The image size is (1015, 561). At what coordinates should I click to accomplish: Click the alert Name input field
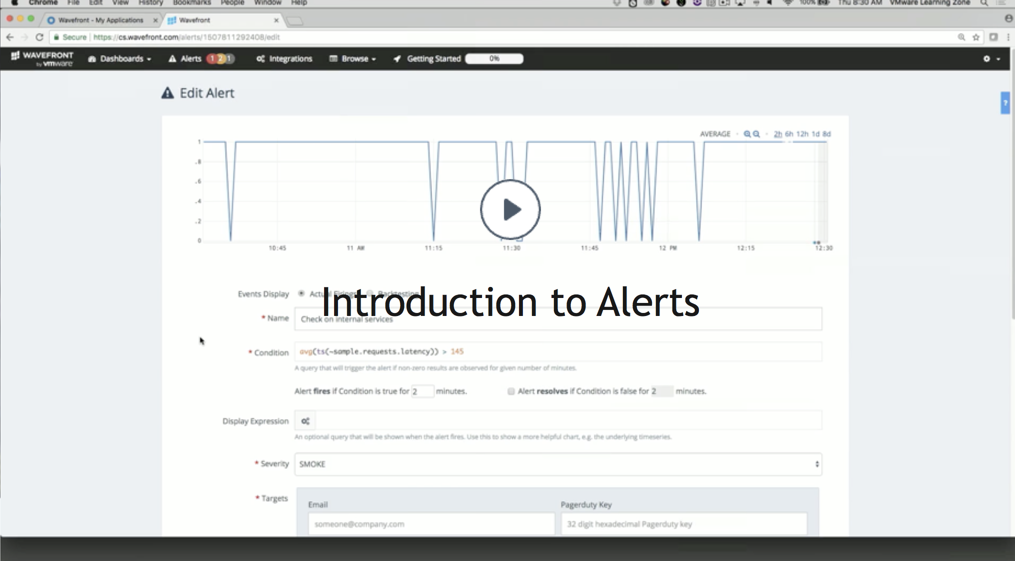coord(558,318)
